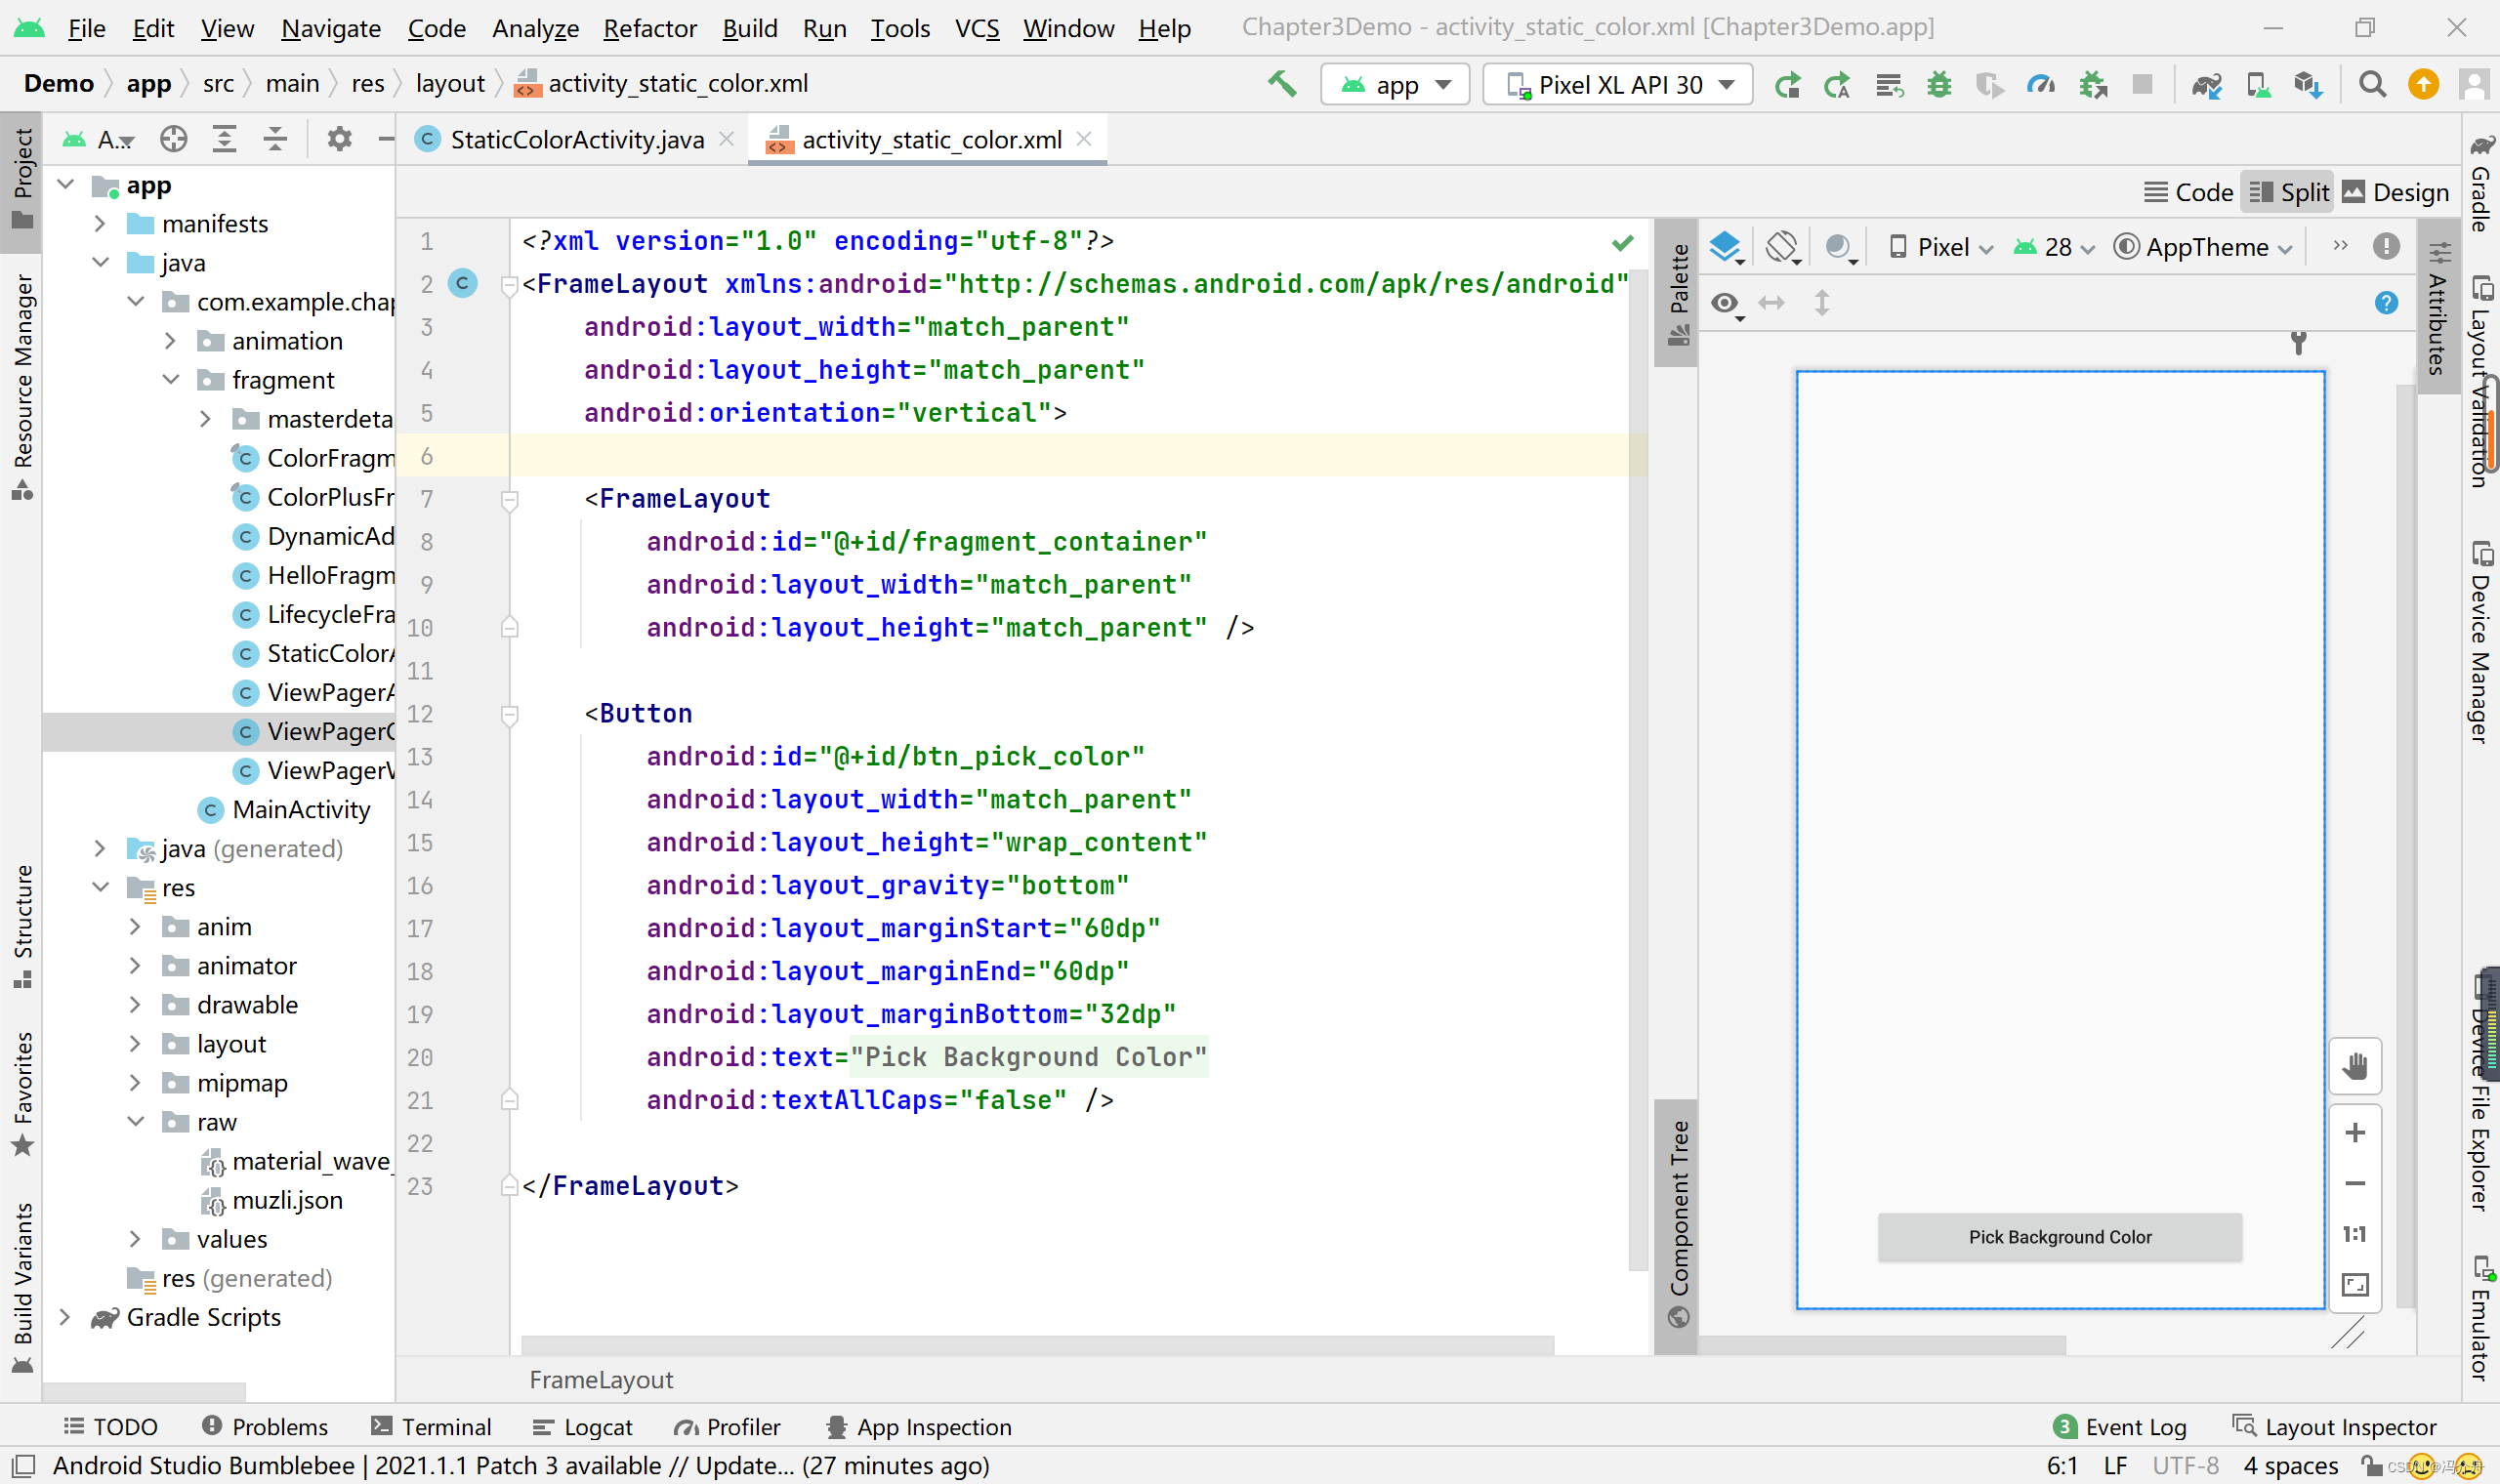Open the Terminal tool window

[430, 1427]
